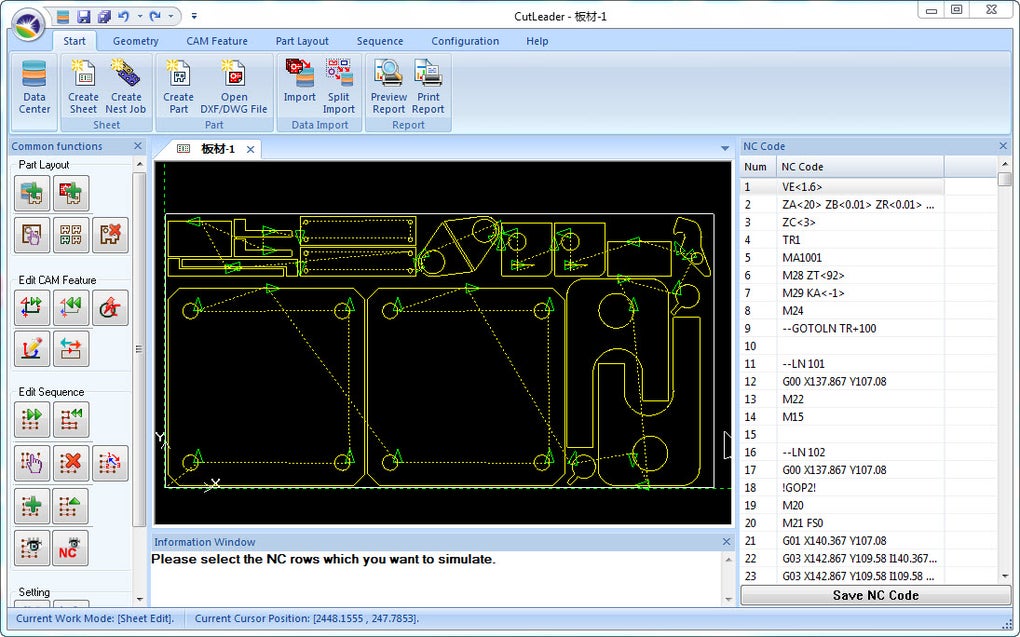Click the NC Code column header
Image resolution: width=1020 pixels, height=637 pixels.
(x=859, y=167)
